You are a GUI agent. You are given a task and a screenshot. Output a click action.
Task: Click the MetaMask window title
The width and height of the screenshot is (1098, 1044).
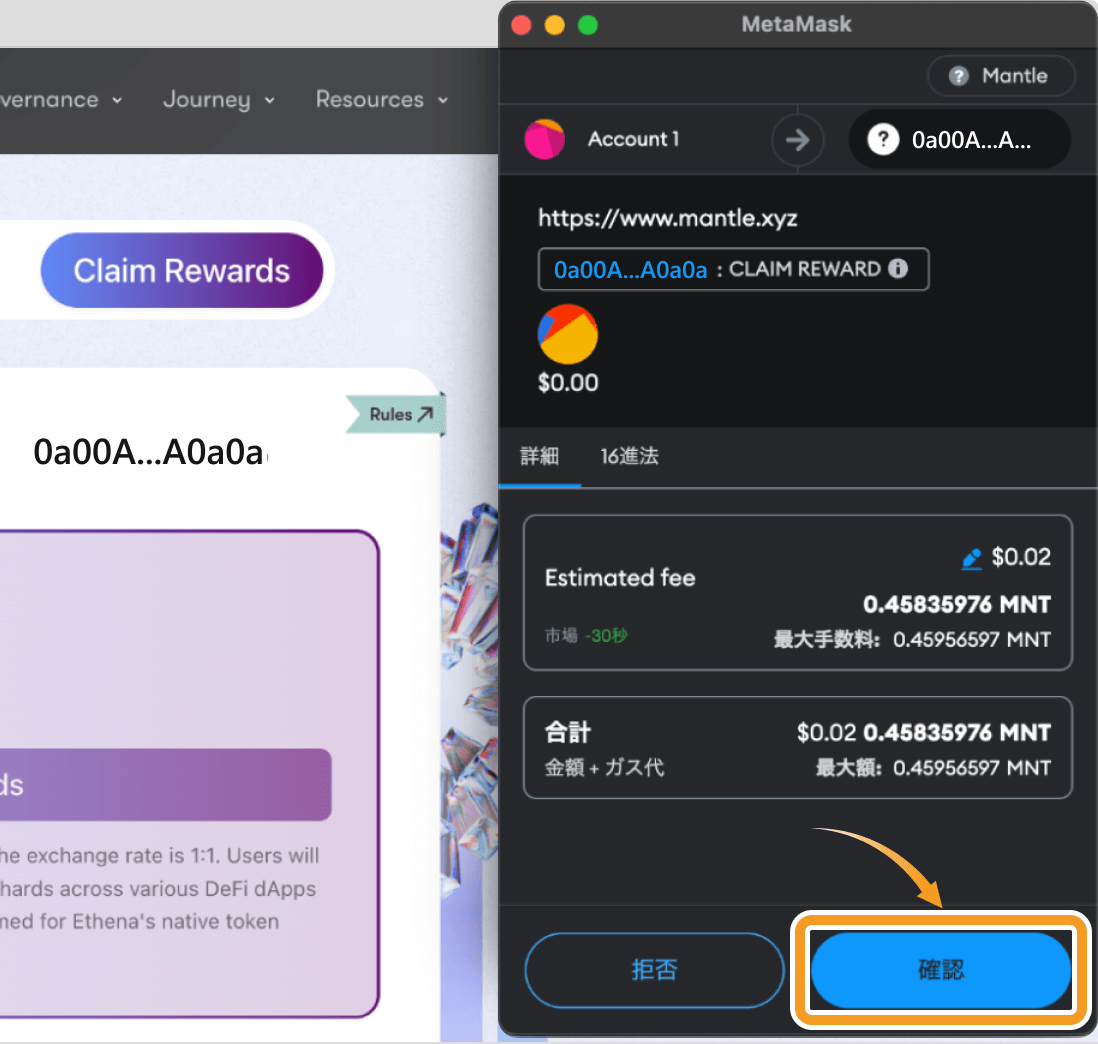[x=796, y=25]
